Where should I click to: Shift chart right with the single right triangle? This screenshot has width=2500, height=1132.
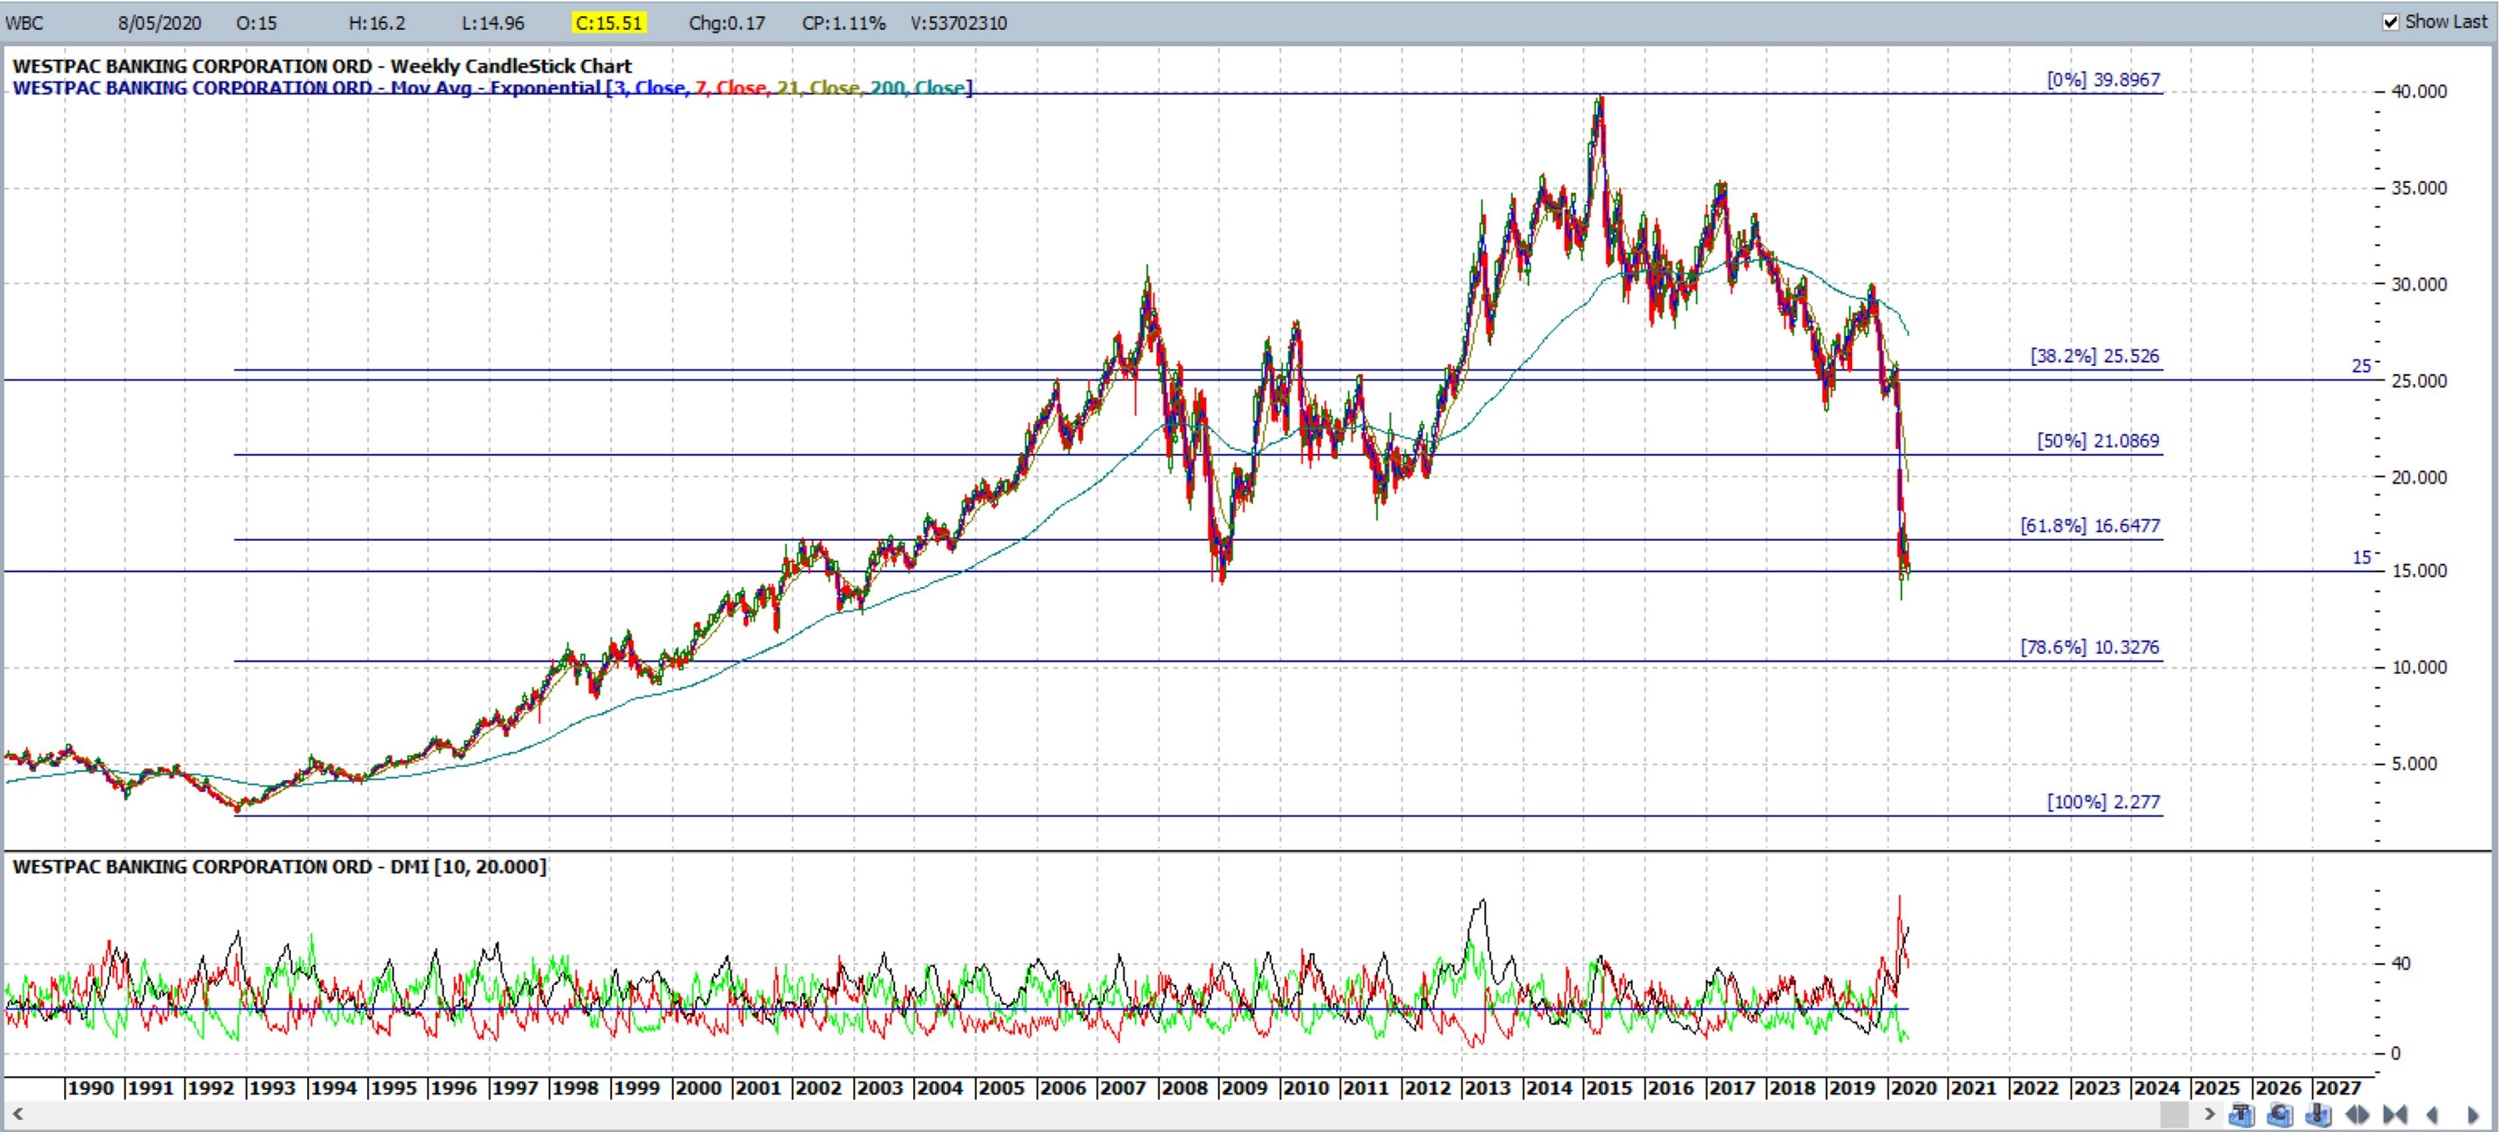pos(2472,1114)
